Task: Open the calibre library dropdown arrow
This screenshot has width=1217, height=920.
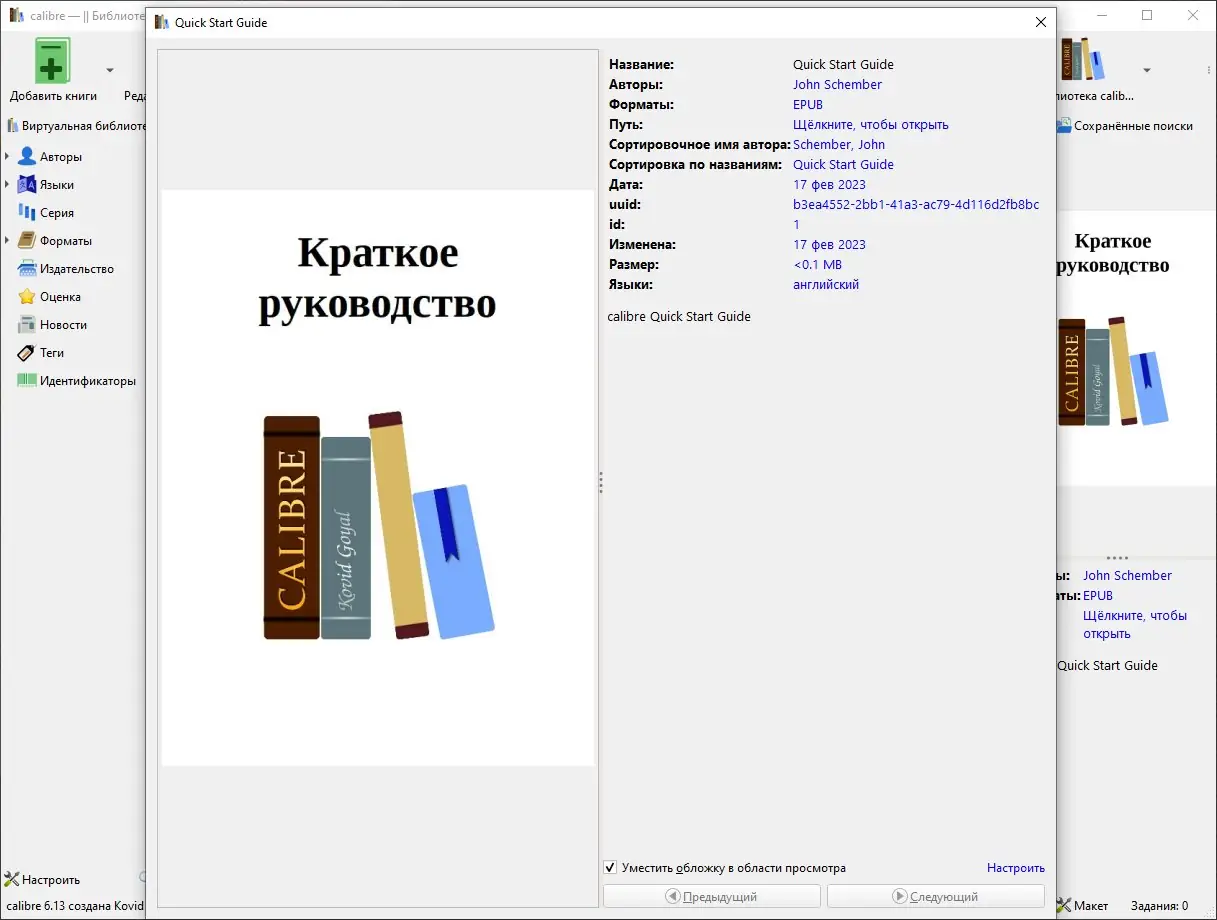Action: click(1147, 70)
